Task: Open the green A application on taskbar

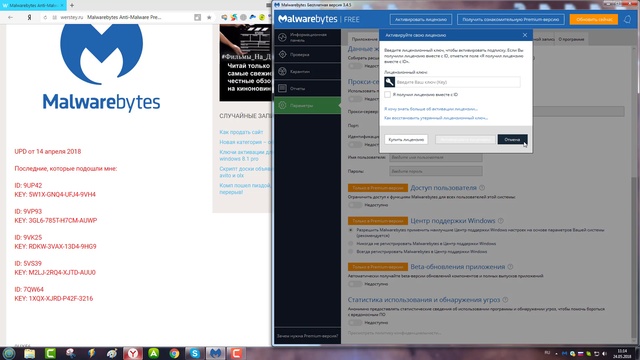Action: 153,353
